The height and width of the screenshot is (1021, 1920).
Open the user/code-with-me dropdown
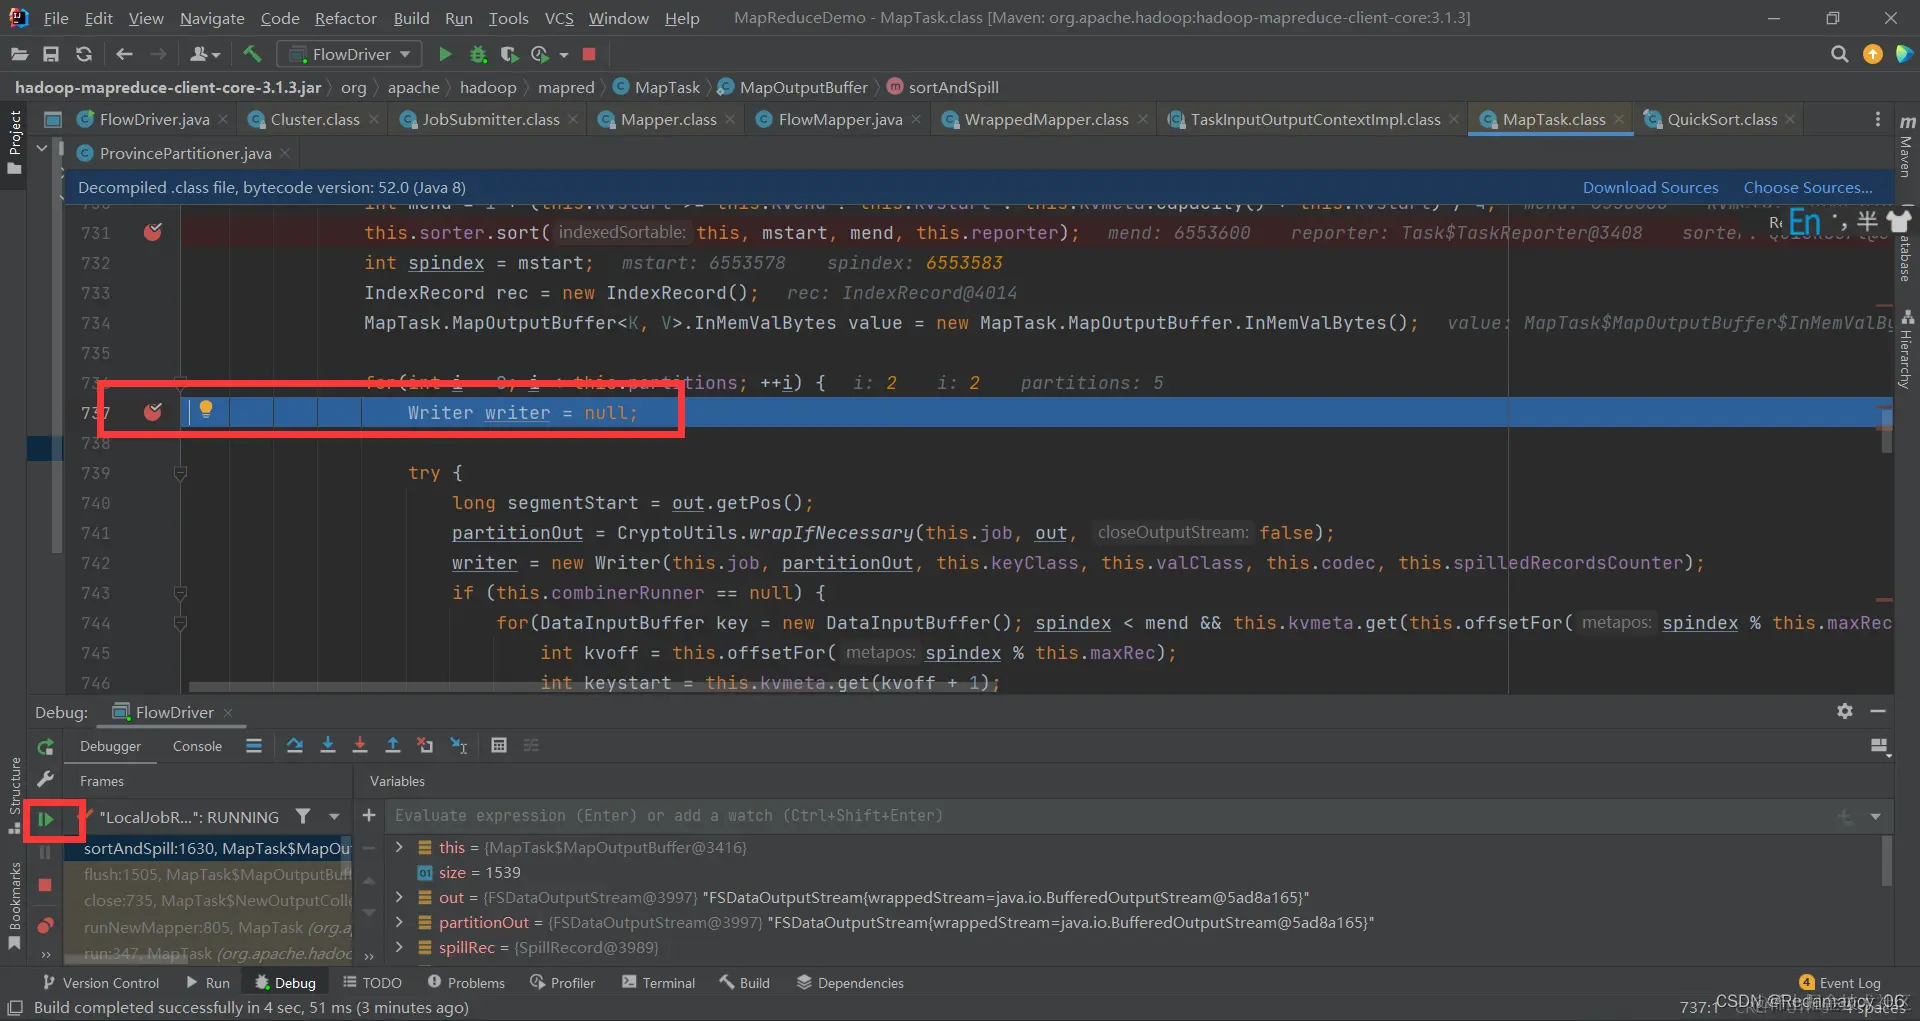point(204,54)
